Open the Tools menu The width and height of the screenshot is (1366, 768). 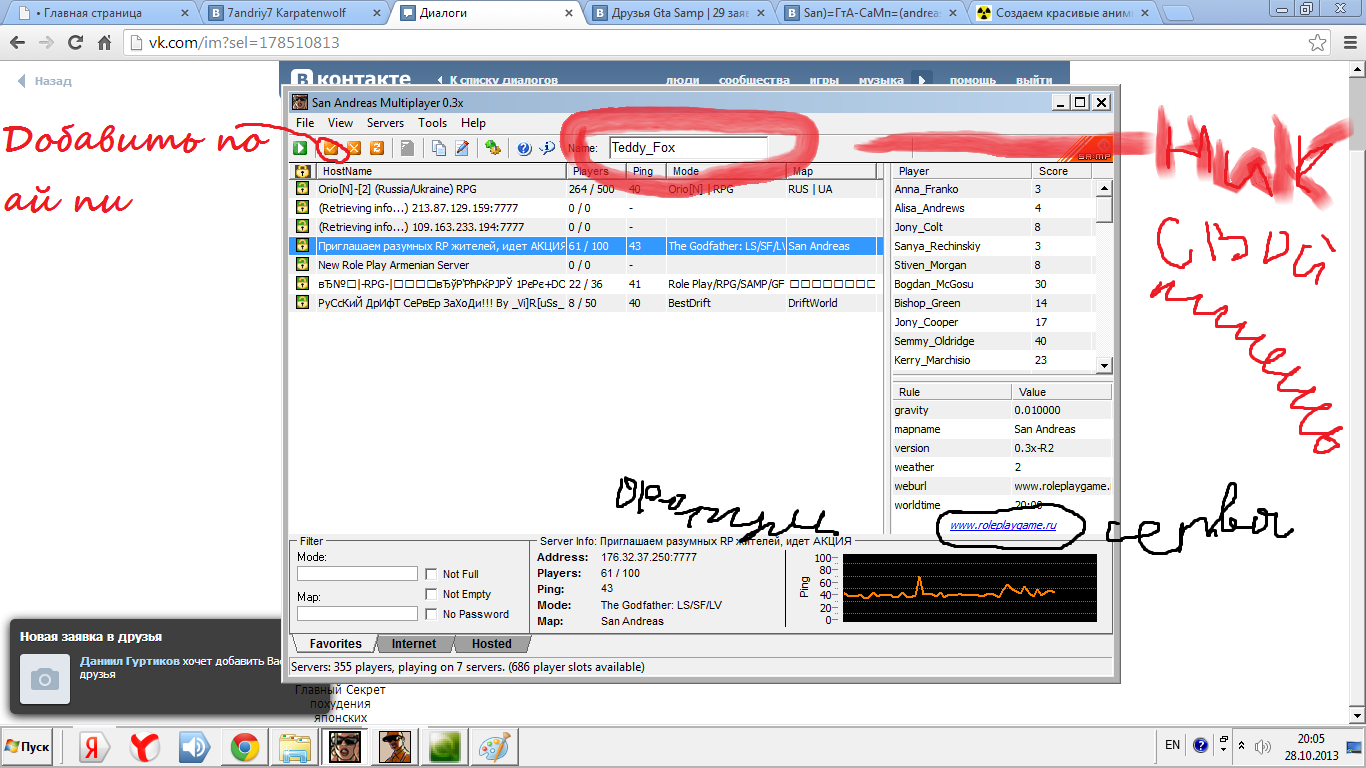click(432, 123)
